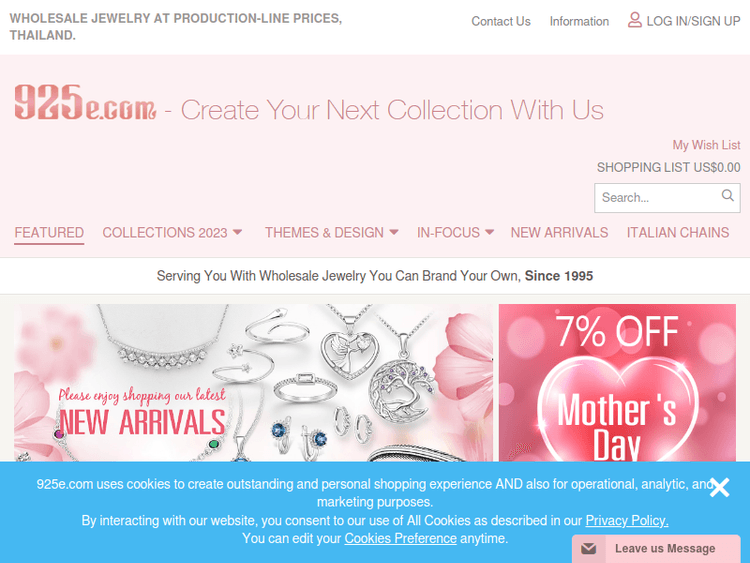Expand Themes & Design dropdown arrow
This screenshot has height=563, width=750.
[394, 232]
